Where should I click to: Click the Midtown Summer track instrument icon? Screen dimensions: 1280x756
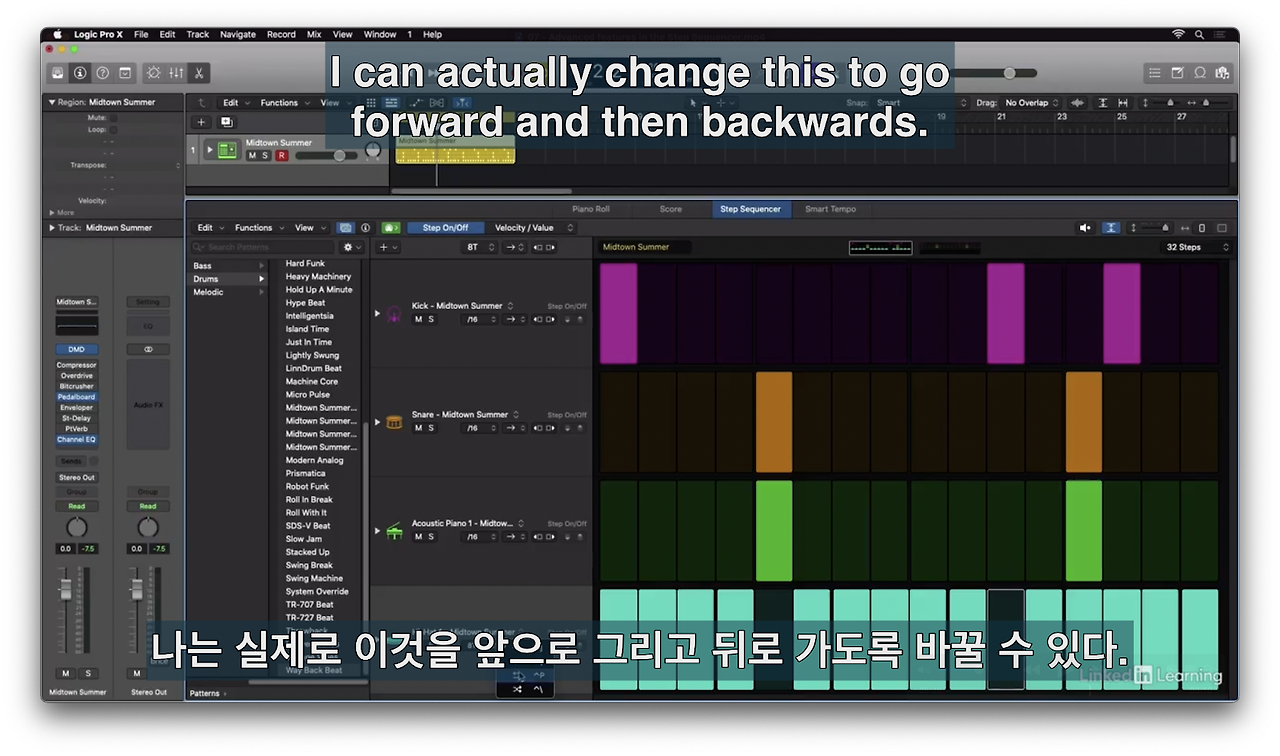227,150
